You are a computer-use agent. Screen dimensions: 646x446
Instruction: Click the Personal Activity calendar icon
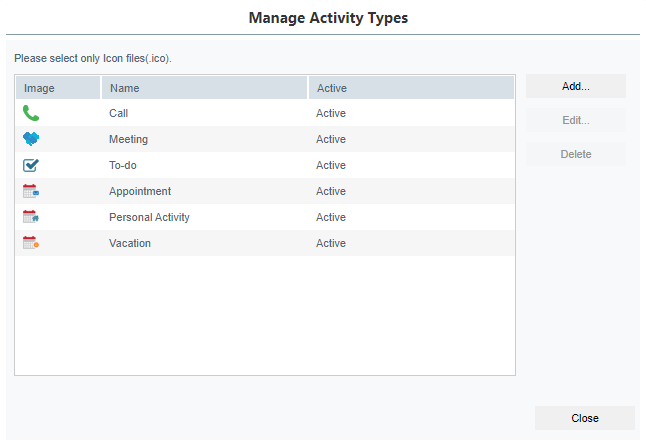click(31, 217)
